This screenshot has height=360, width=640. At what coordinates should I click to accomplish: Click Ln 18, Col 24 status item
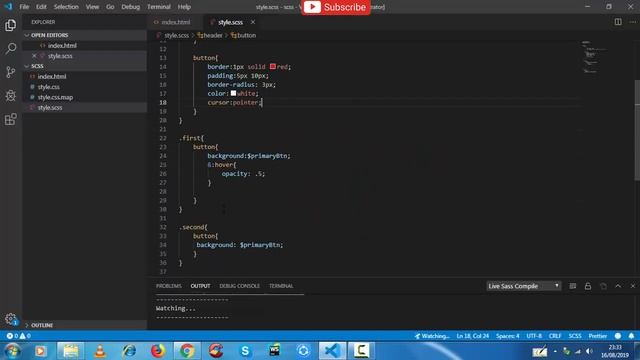(x=472, y=336)
